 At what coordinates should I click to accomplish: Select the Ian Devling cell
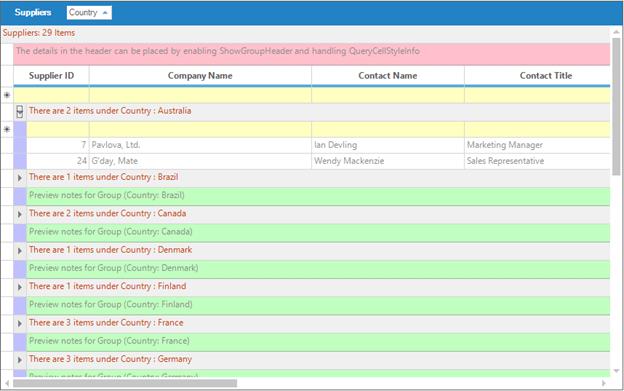(x=388, y=145)
